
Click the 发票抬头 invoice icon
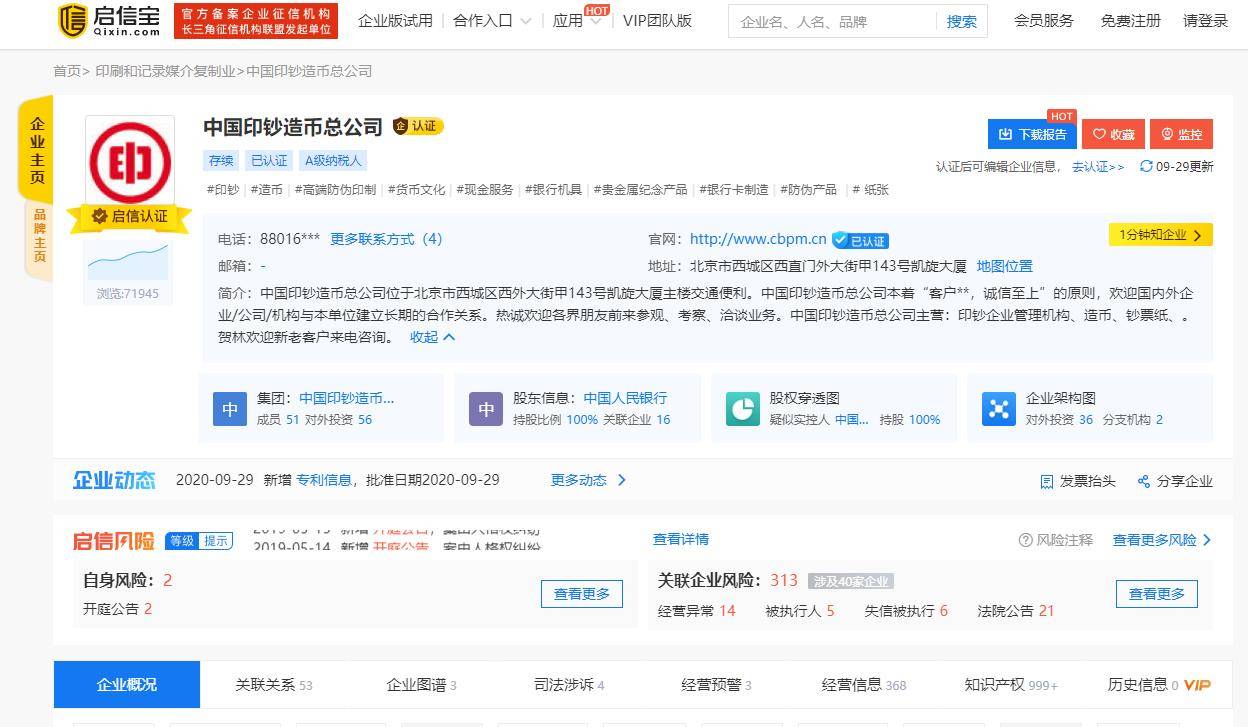tap(1047, 481)
